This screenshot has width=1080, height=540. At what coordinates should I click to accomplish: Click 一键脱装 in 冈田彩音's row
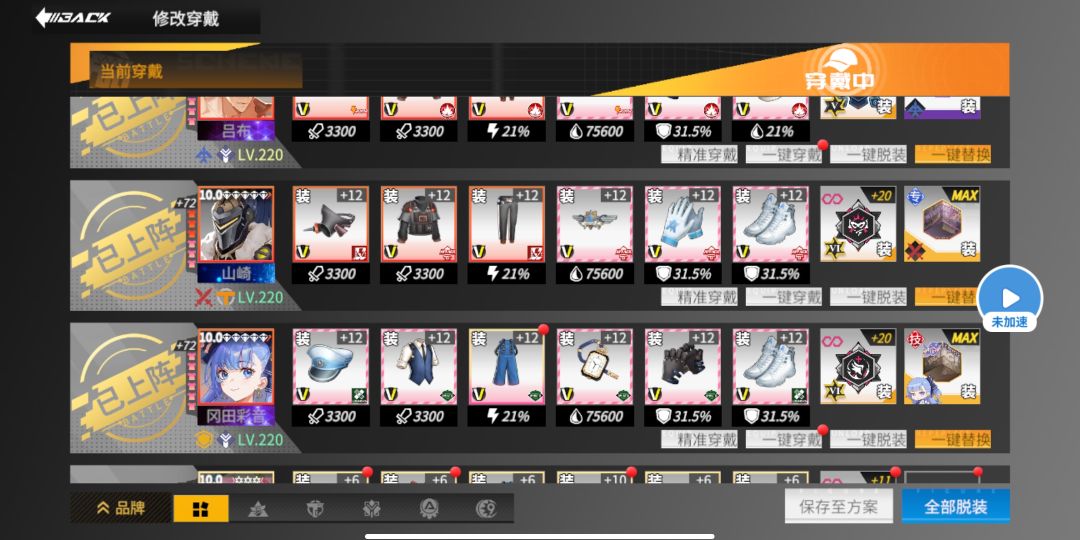click(x=869, y=439)
